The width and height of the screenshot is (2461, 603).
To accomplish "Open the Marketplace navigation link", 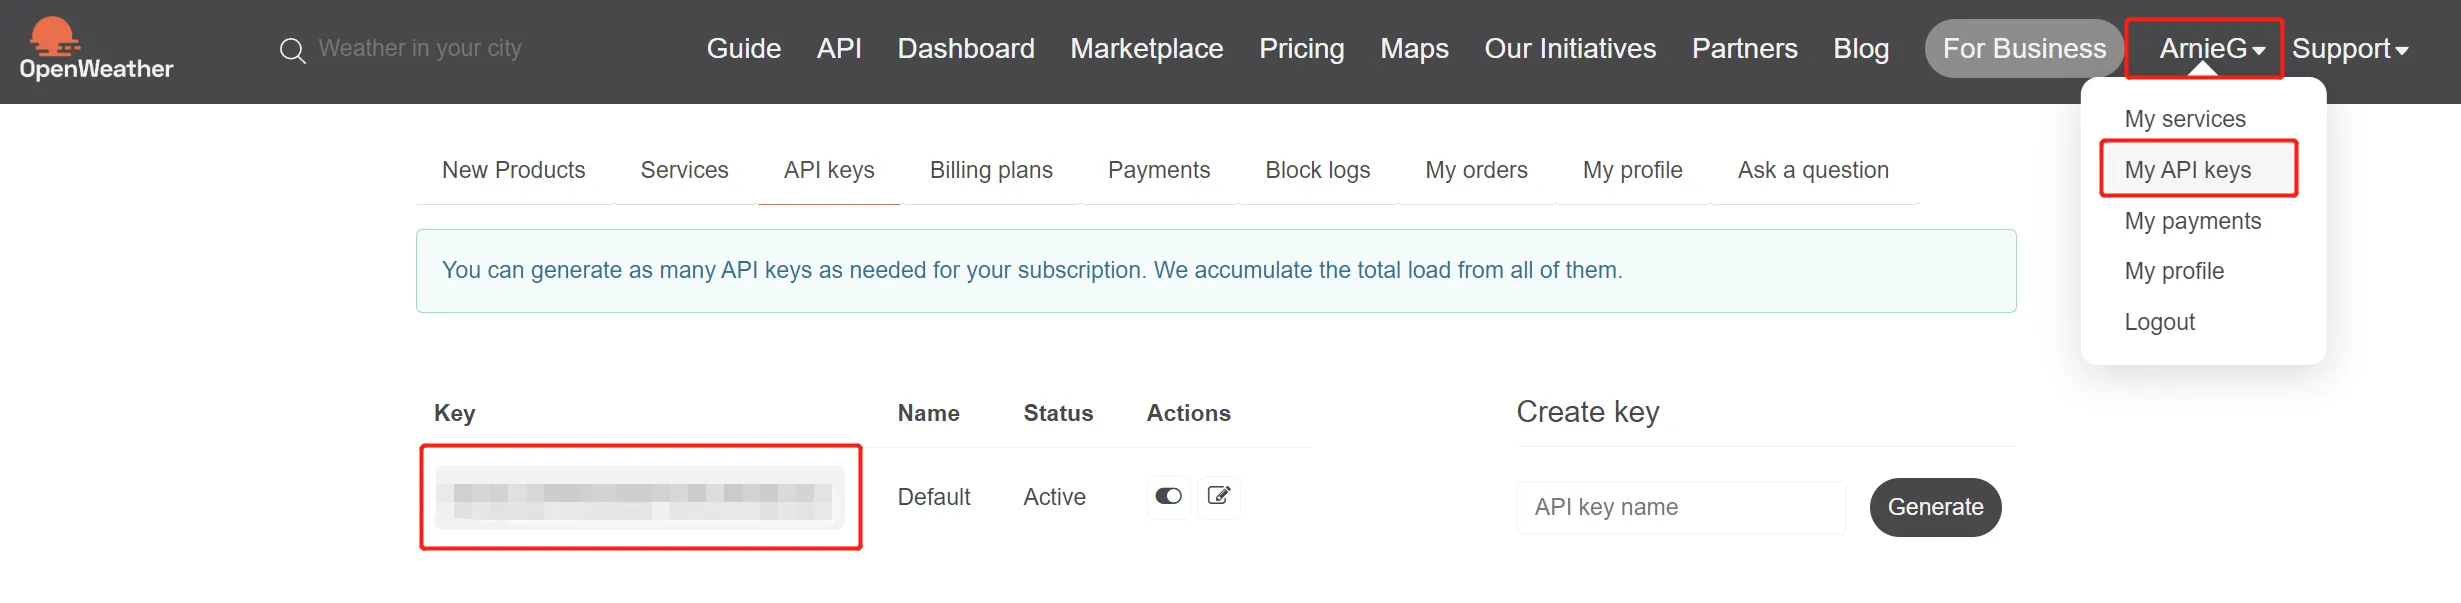I will coord(1146,48).
